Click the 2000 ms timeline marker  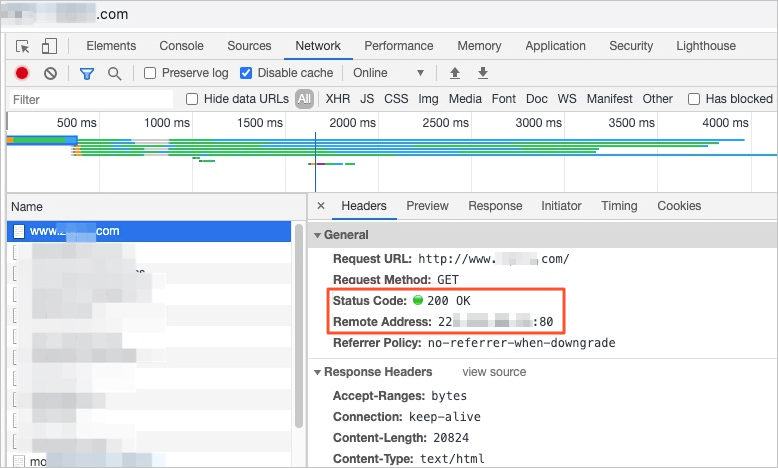pos(352,123)
